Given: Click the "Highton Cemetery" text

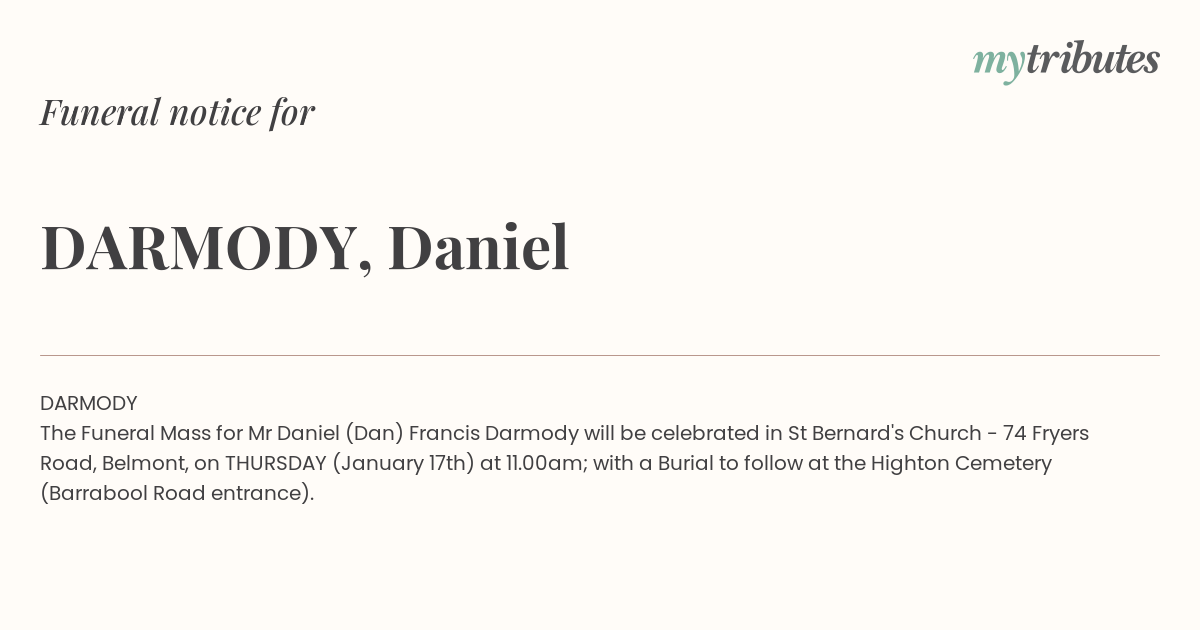Looking at the screenshot, I should point(961,463).
